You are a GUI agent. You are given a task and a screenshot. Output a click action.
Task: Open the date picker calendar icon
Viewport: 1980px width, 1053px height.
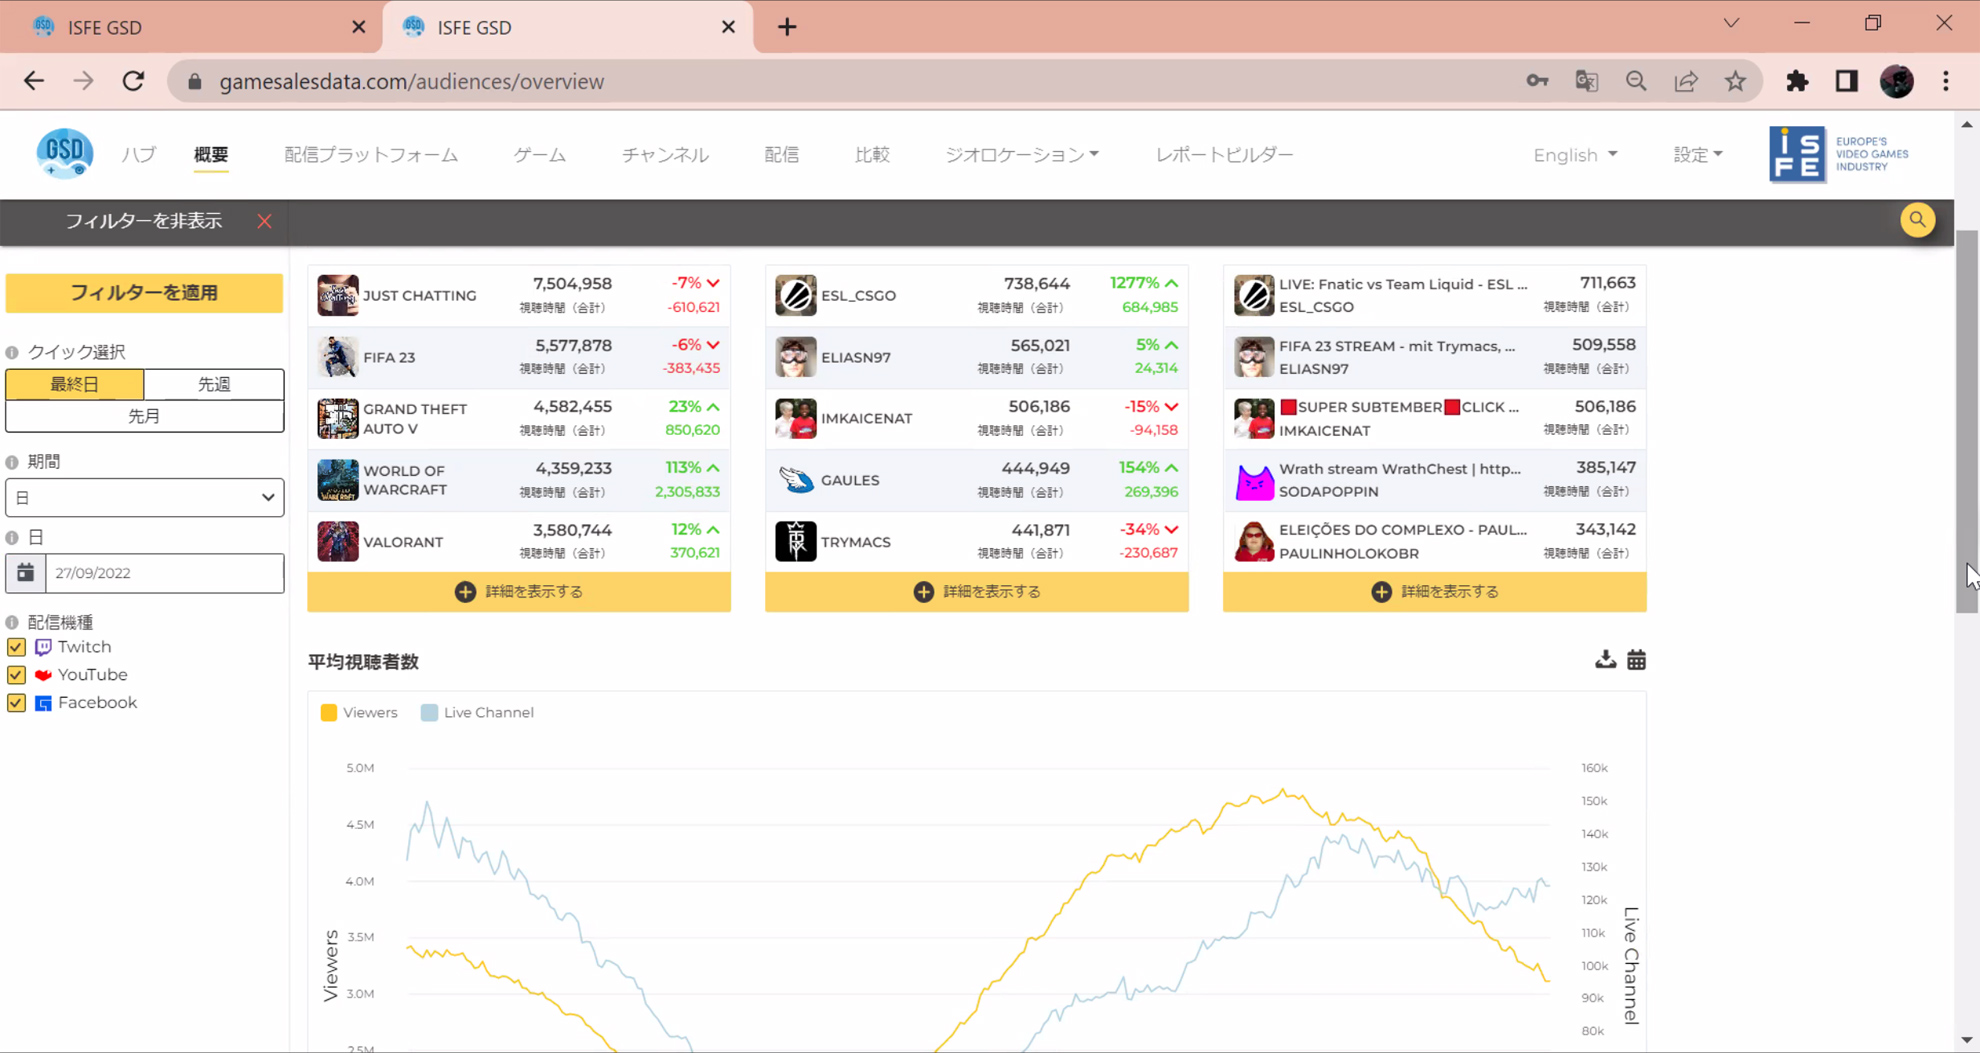point(26,573)
